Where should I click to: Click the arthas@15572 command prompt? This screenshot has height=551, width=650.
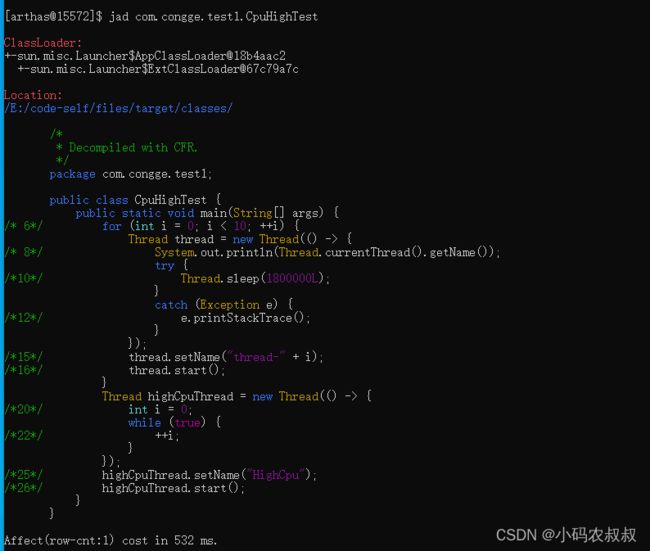point(53,17)
